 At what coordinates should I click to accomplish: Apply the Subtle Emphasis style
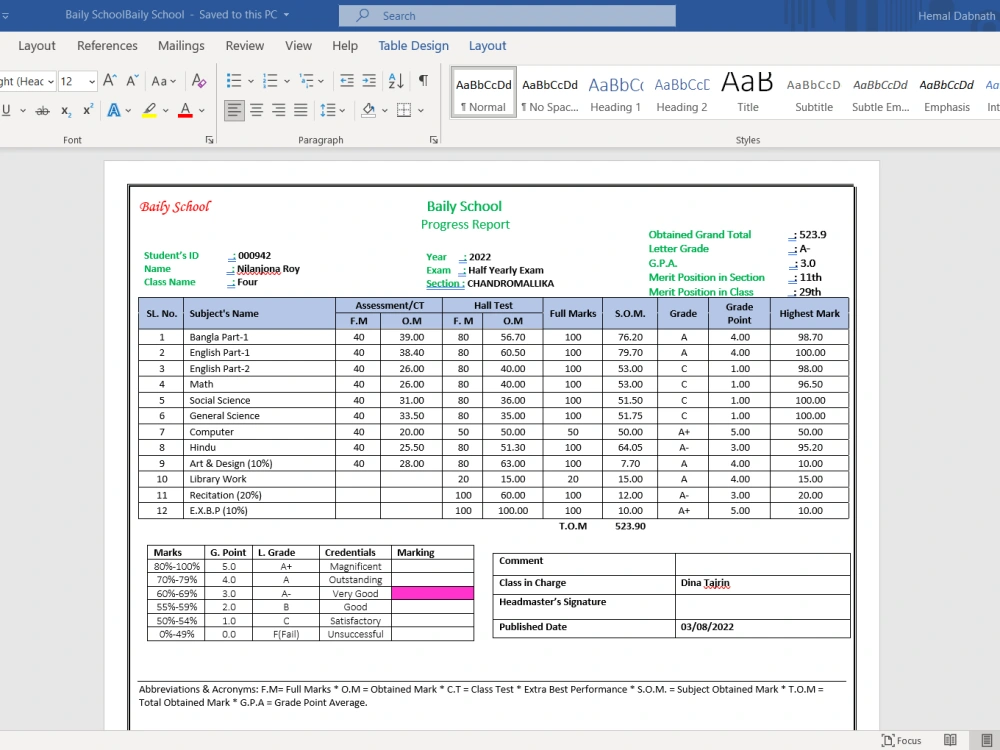tap(880, 91)
